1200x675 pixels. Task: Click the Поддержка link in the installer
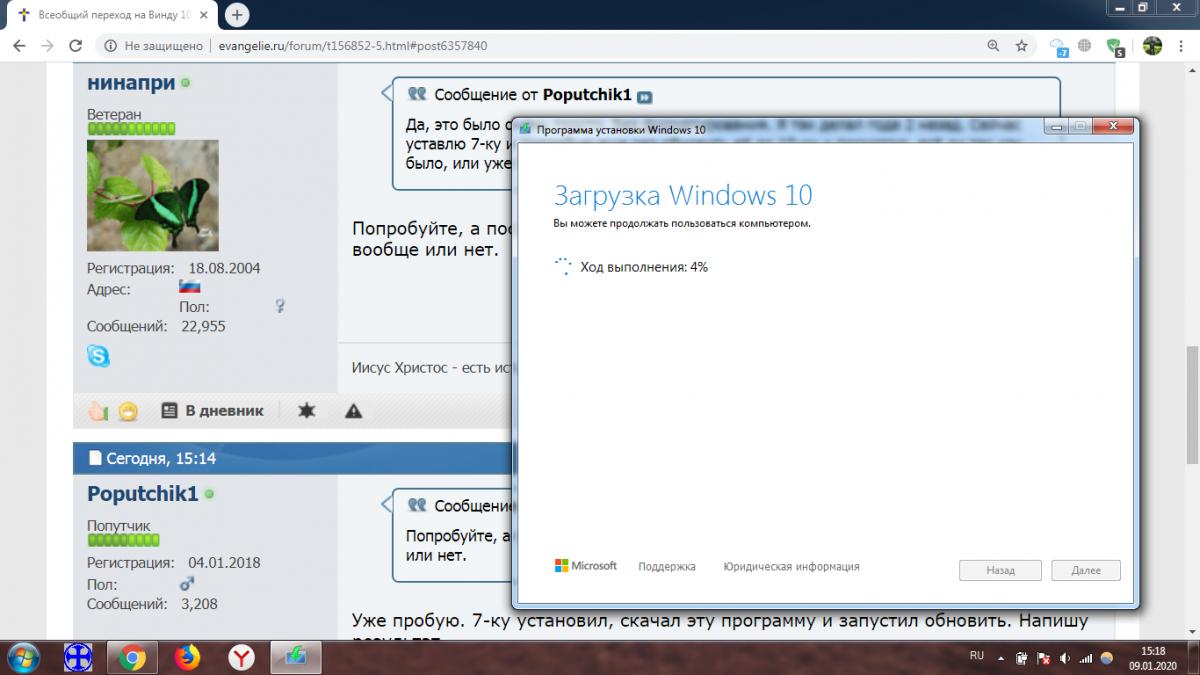coord(666,567)
